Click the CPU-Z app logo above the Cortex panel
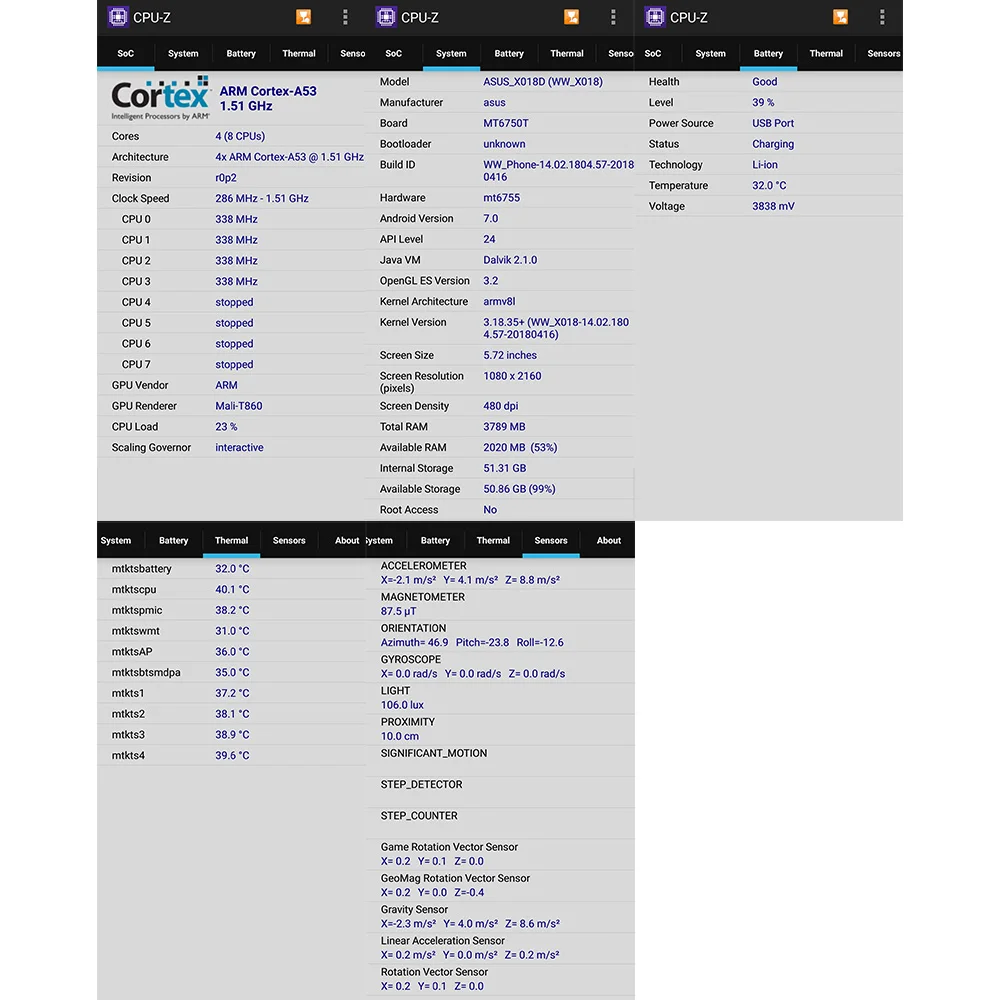Screen dimensions: 1000x1000 [117, 17]
